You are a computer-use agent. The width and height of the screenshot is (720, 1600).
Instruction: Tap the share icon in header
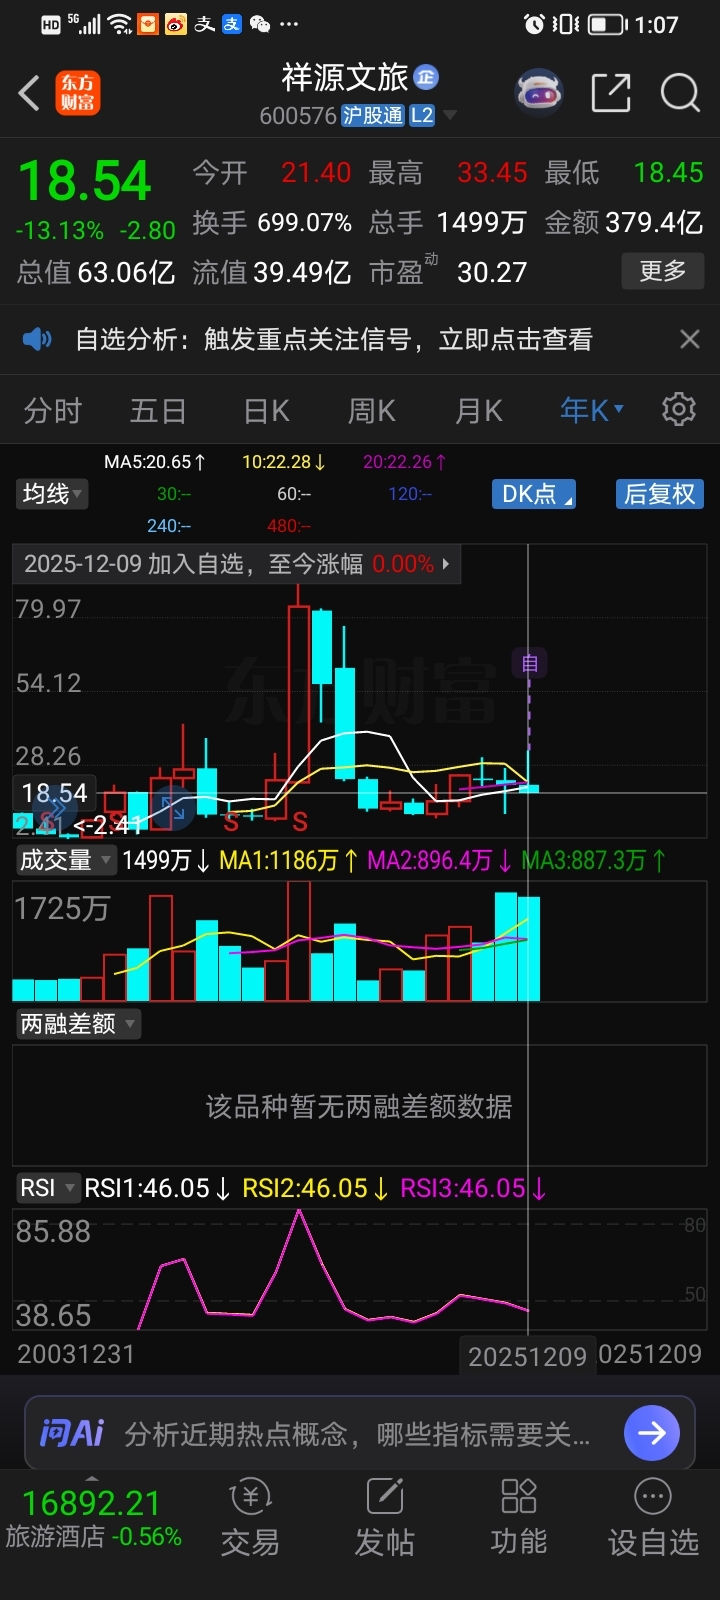point(611,93)
